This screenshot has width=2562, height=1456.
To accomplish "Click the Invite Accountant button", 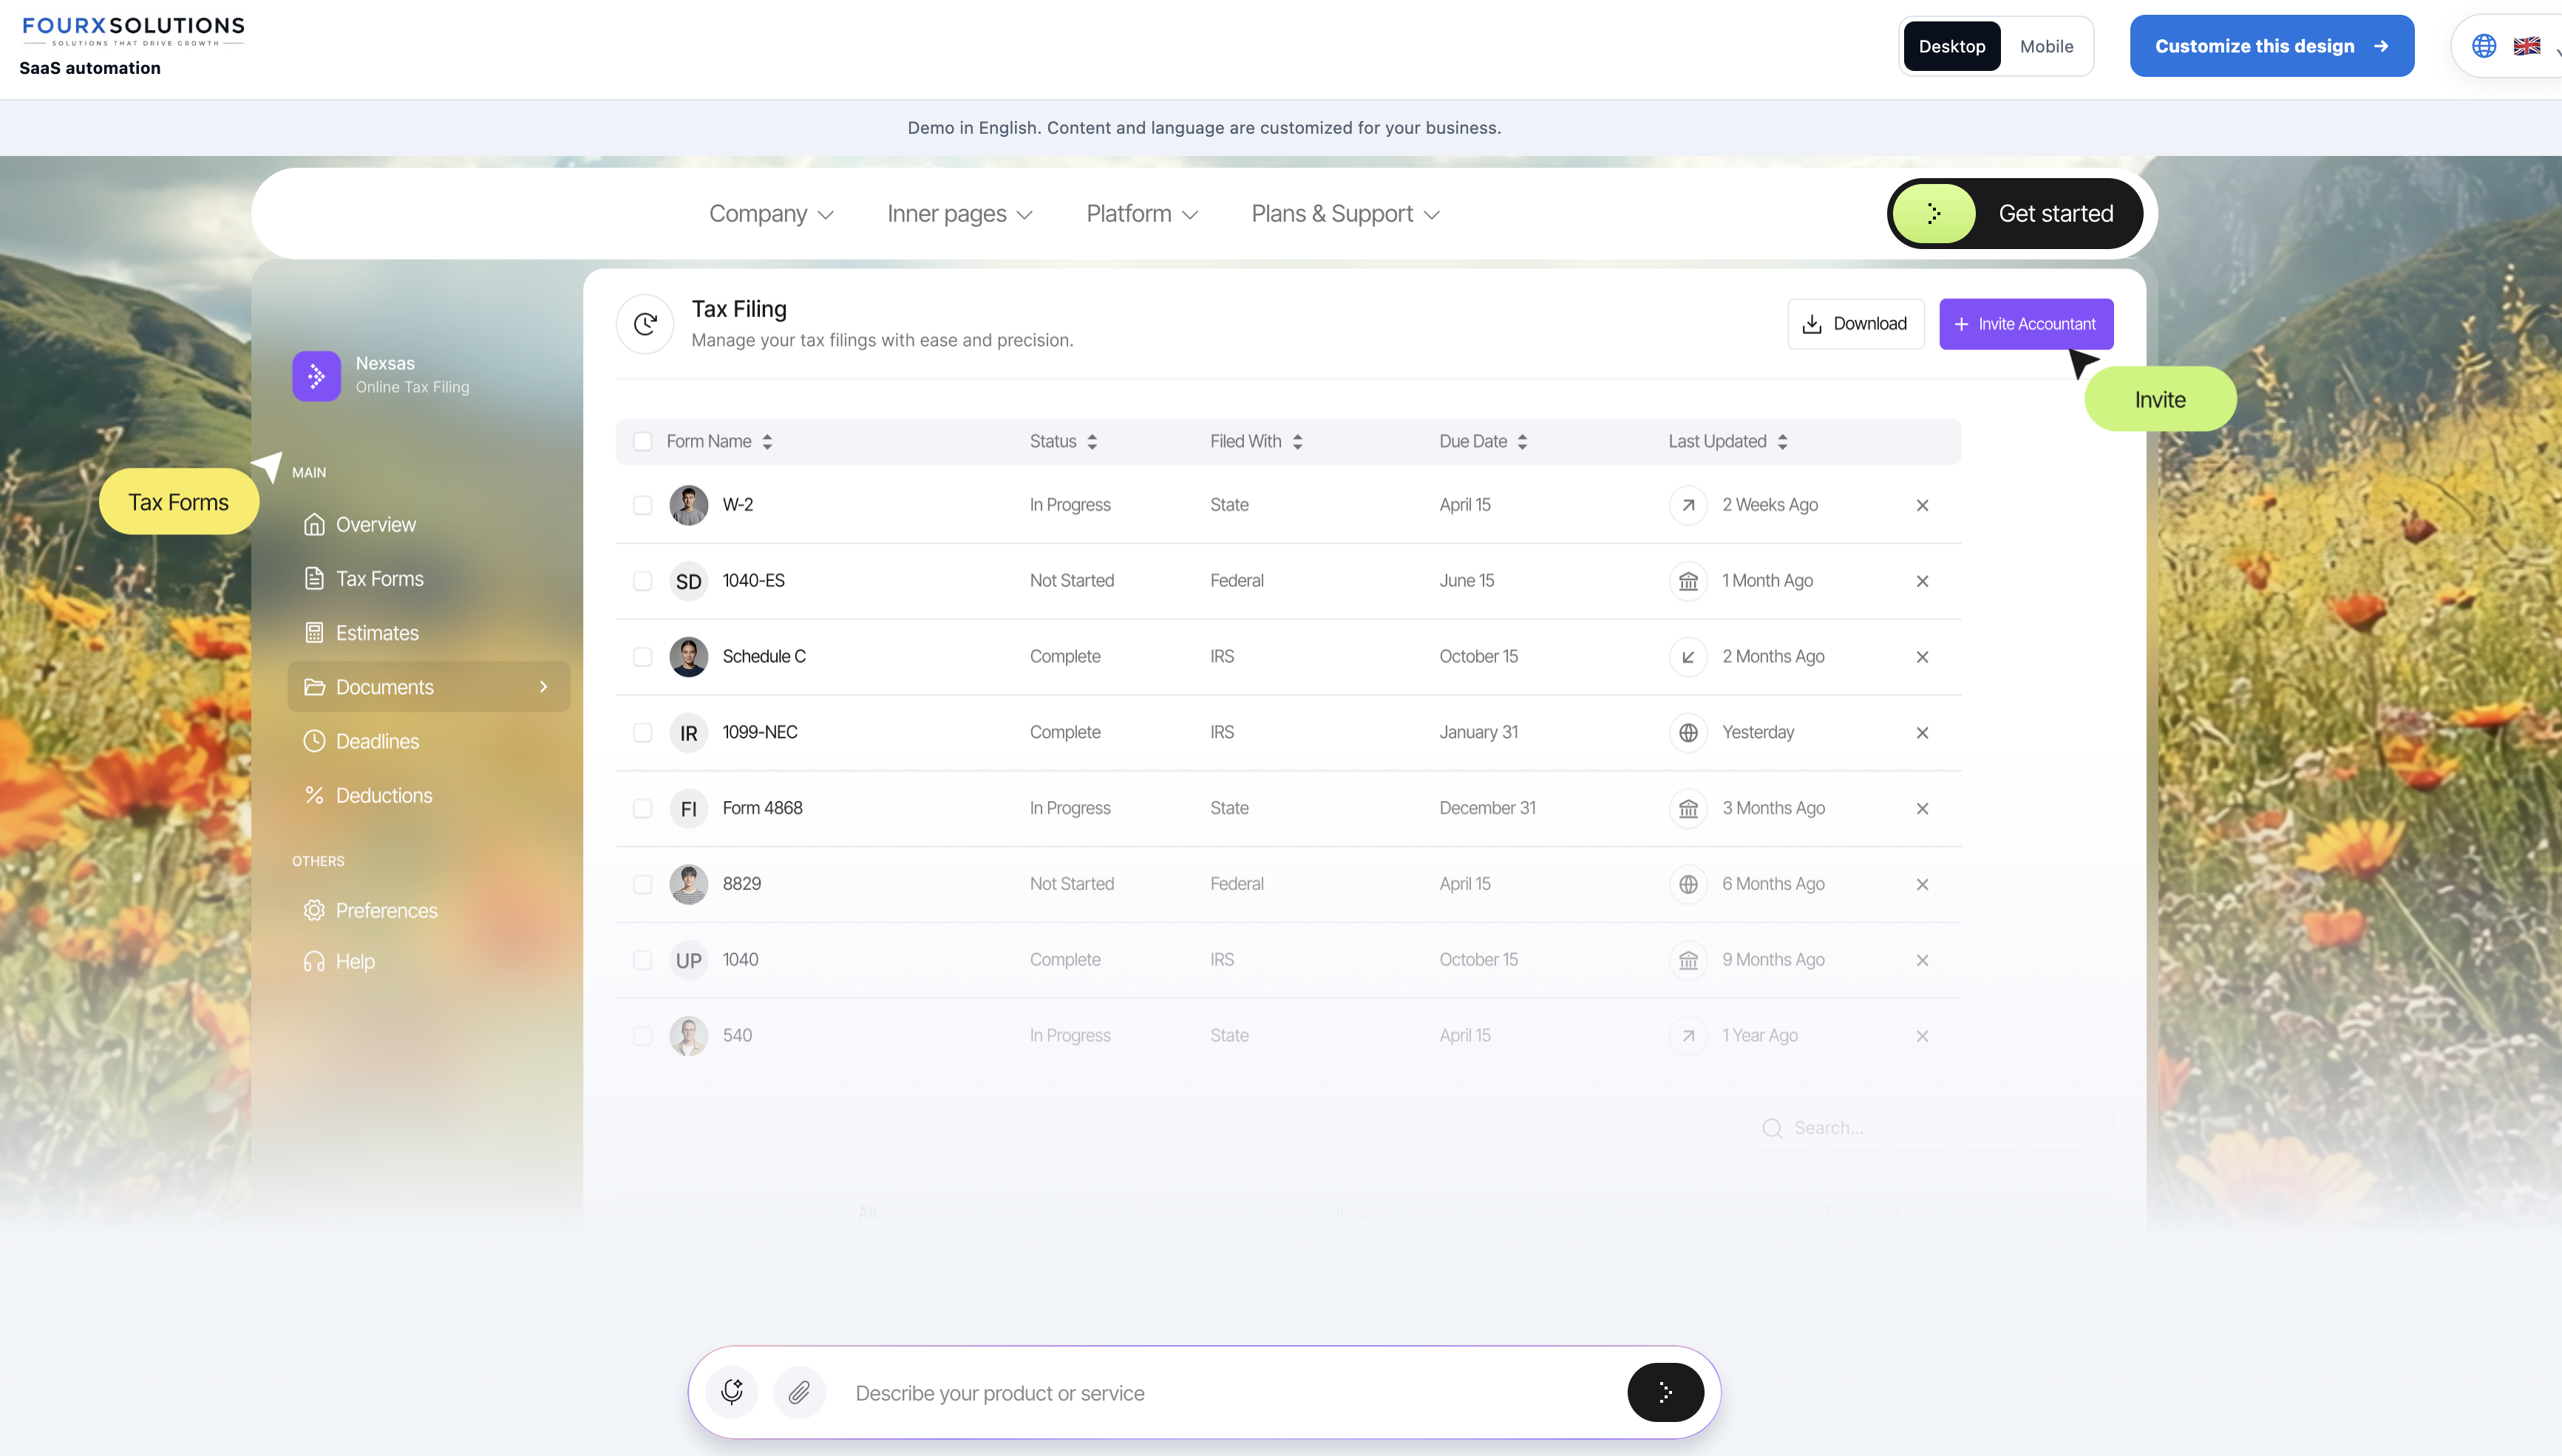I will (x=2026, y=324).
